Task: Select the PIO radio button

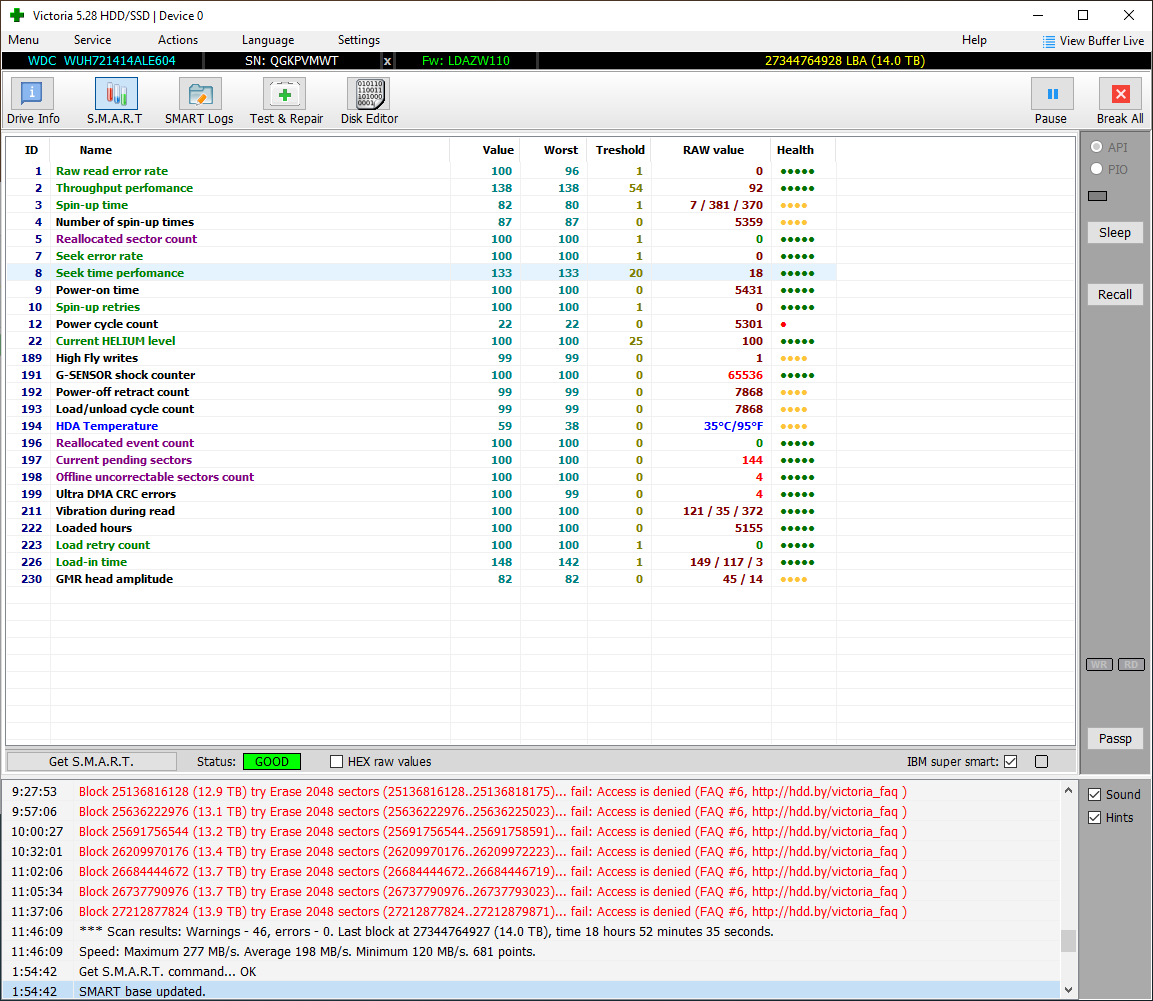Action: [x=1096, y=168]
